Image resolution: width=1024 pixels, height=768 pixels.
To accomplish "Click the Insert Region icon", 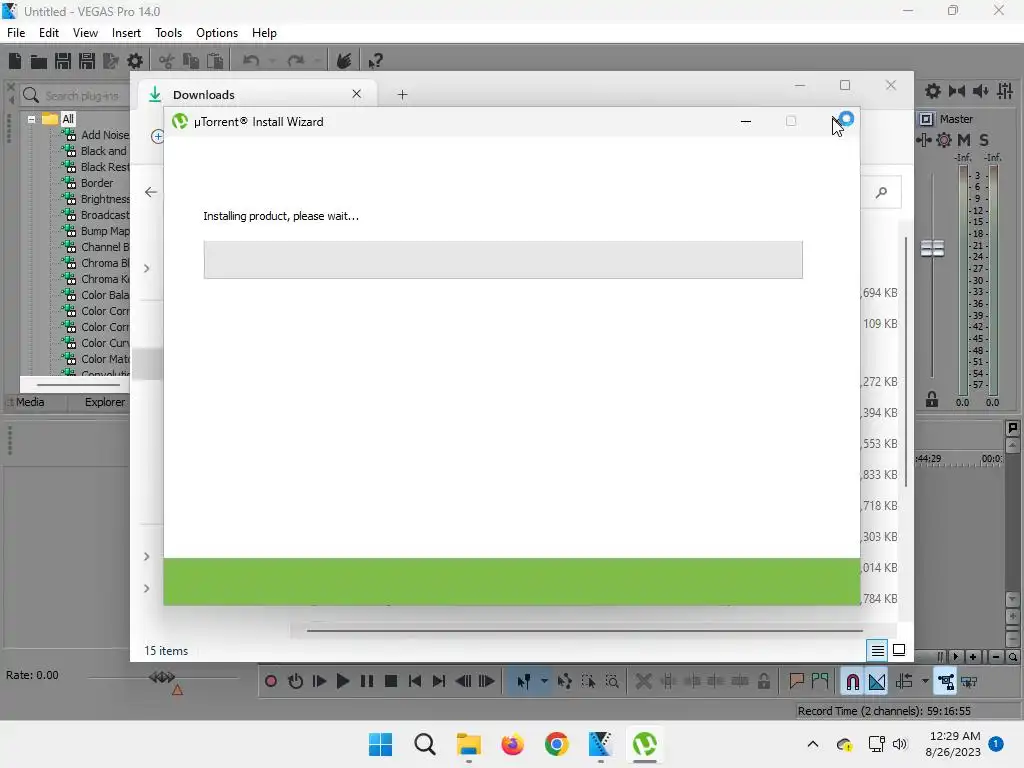I will coord(820,682).
